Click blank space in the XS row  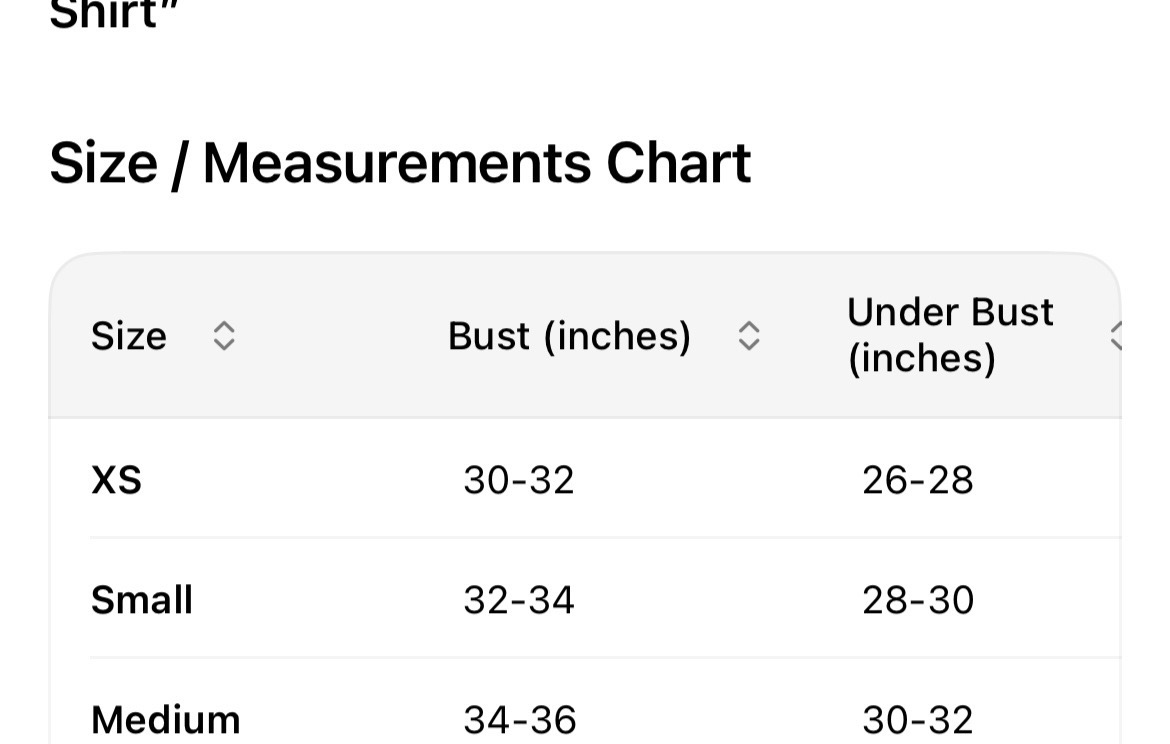[298, 480]
